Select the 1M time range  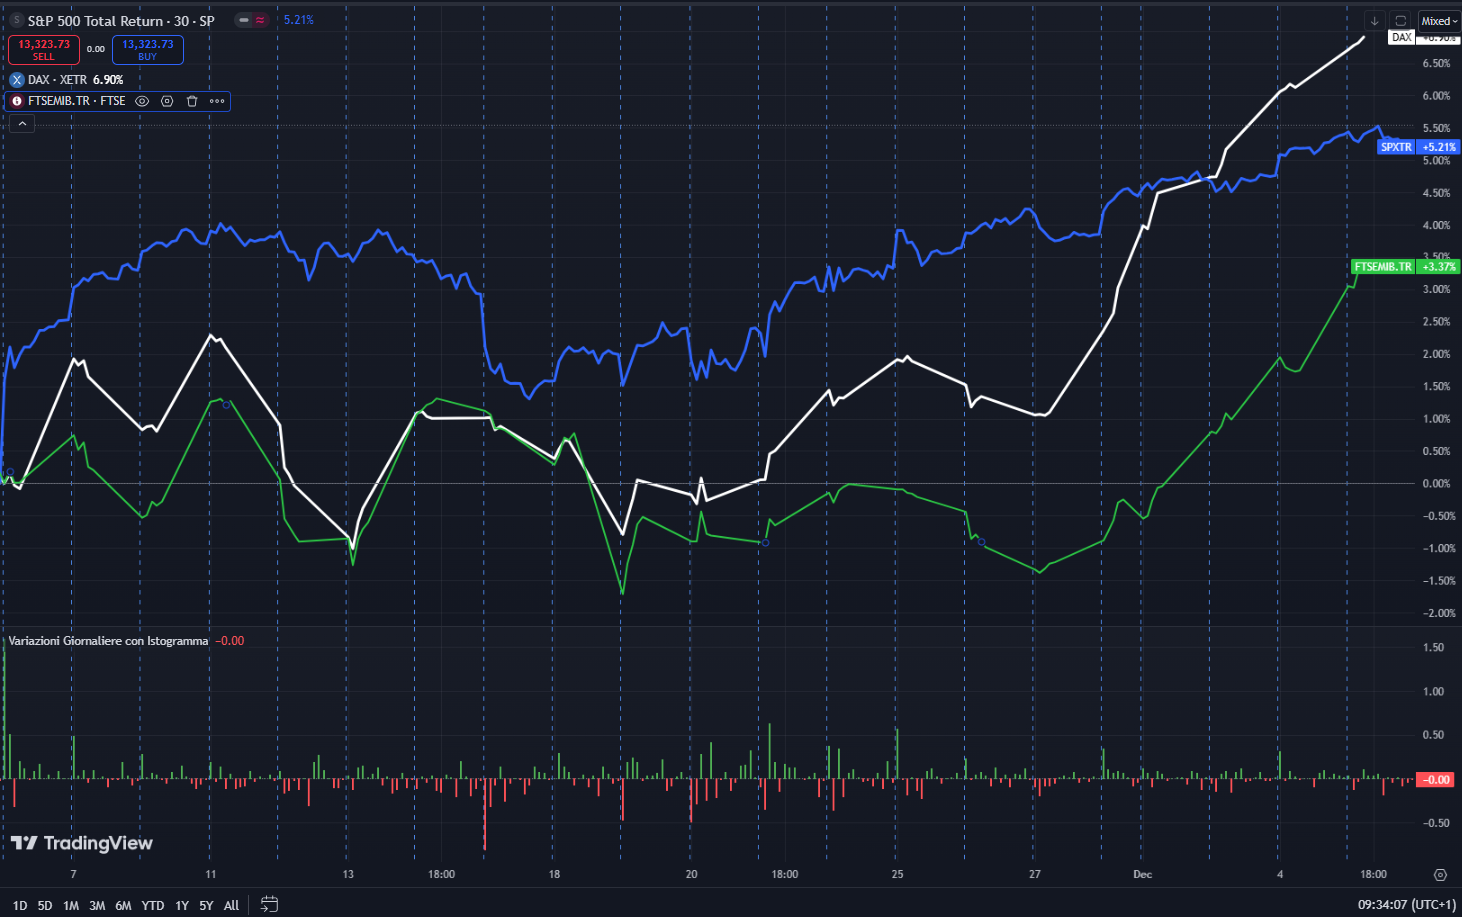[x=71, y=905]
